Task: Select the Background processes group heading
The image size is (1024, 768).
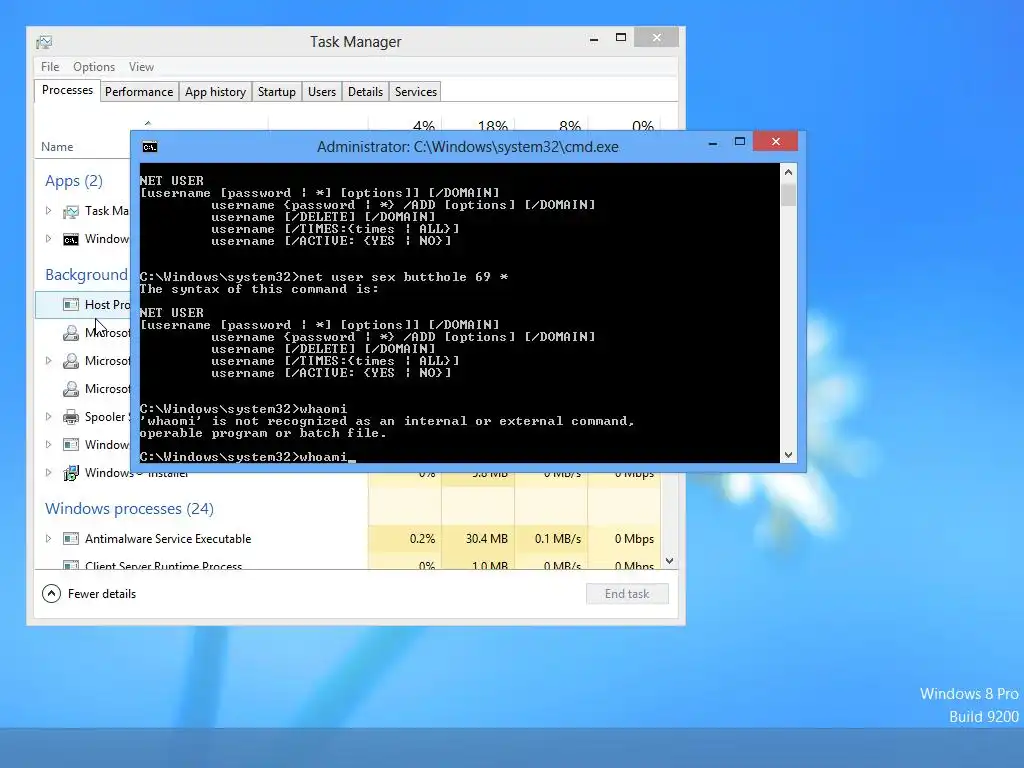Action: (86, 275)
